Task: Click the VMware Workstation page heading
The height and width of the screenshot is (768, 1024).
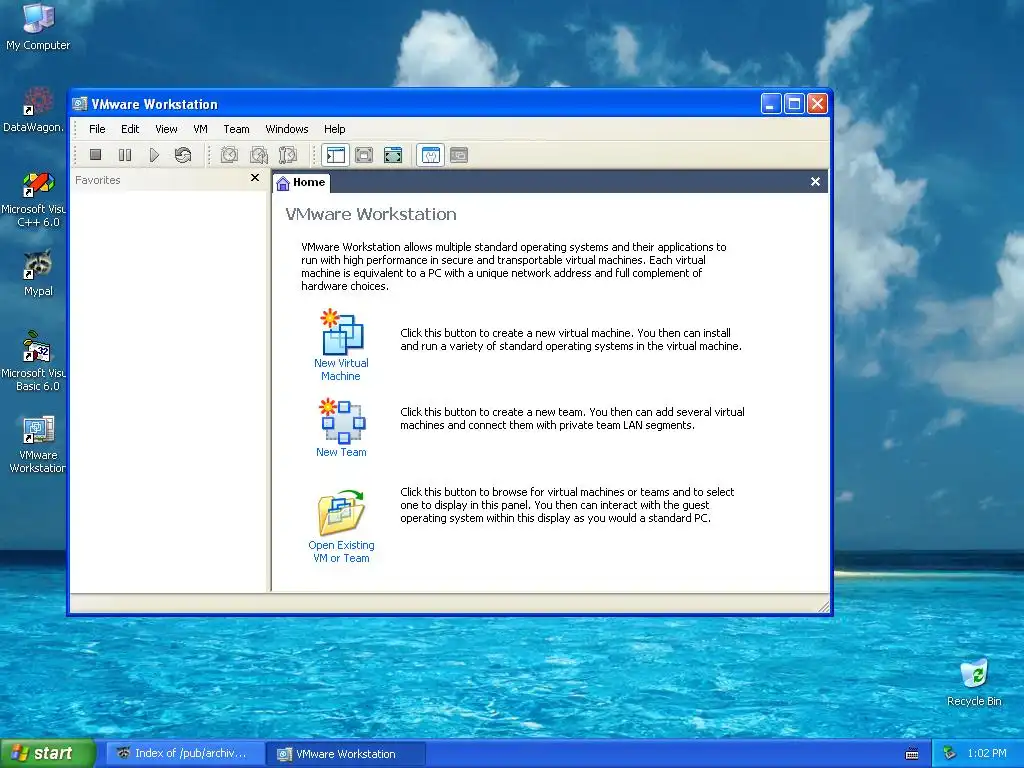Action: (371, 214)
